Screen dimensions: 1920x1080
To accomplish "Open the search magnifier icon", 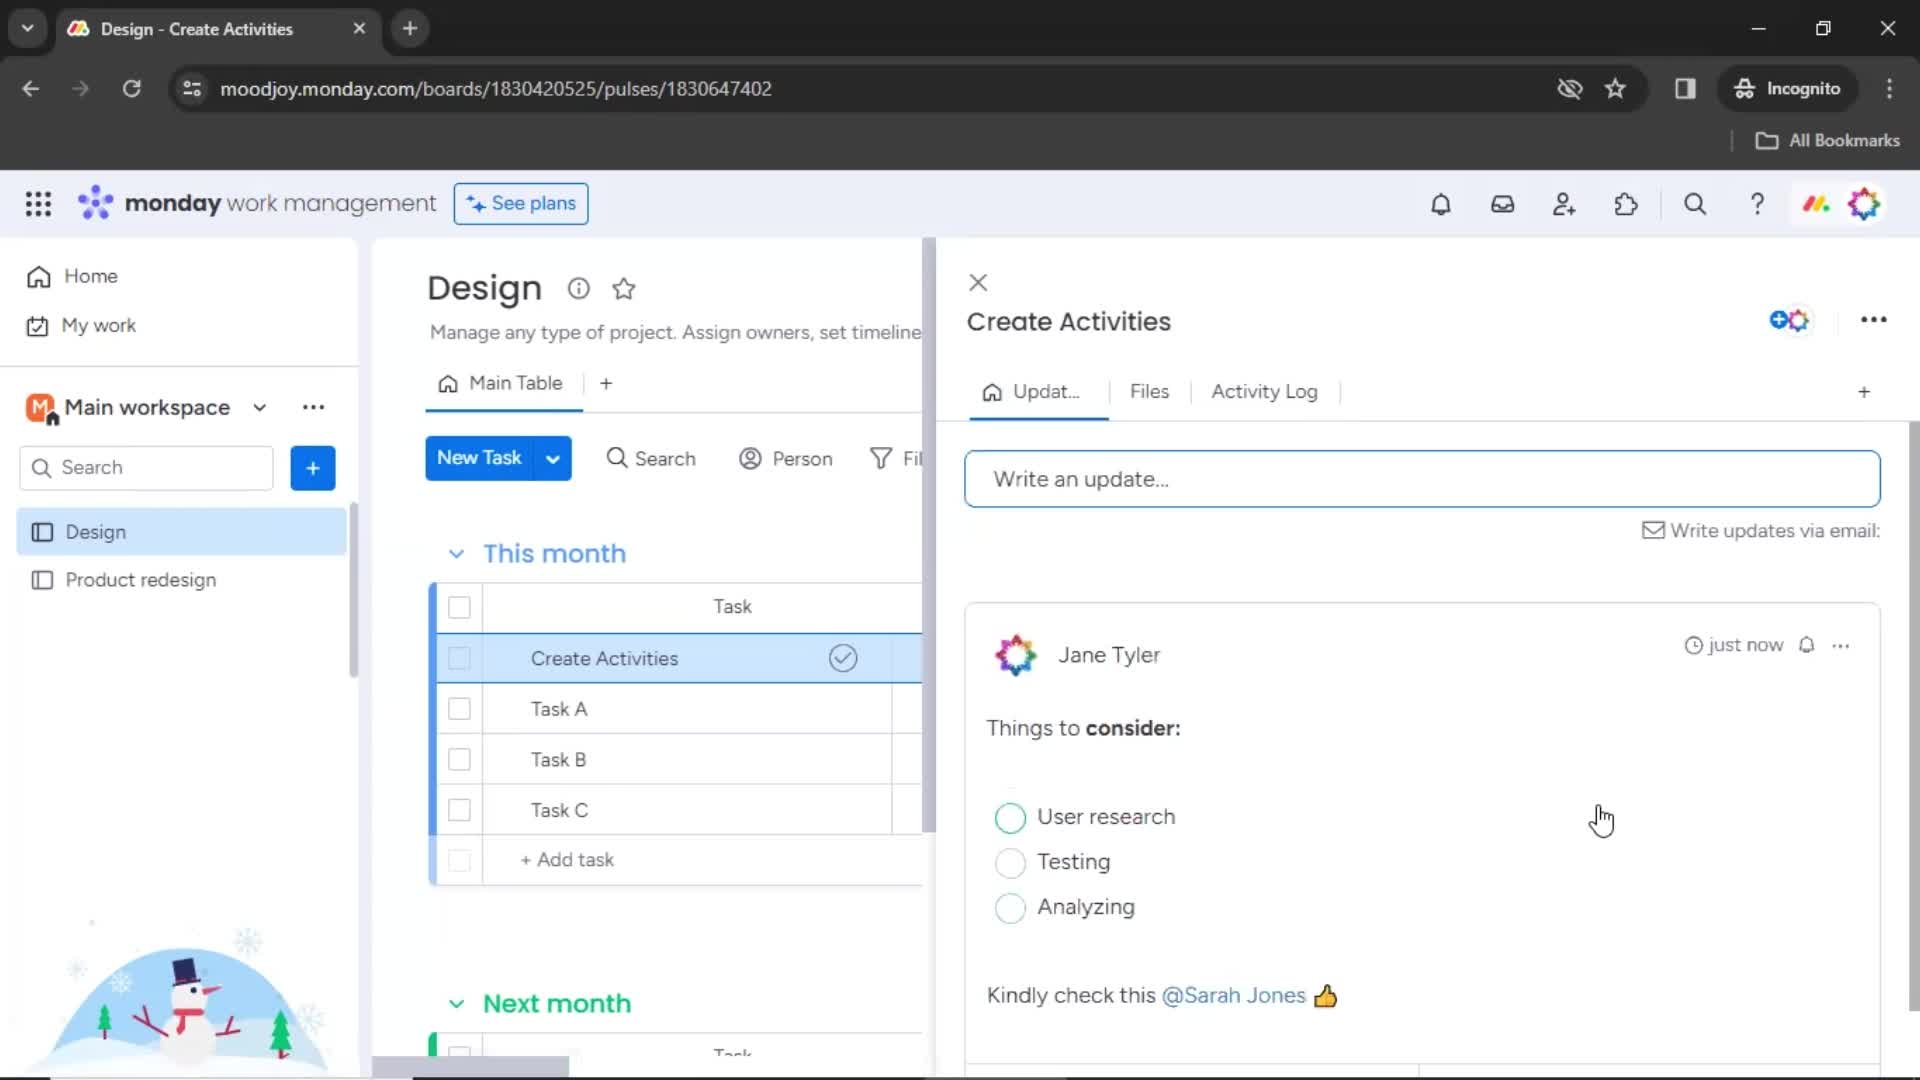I will click(x=1696, y=204).
